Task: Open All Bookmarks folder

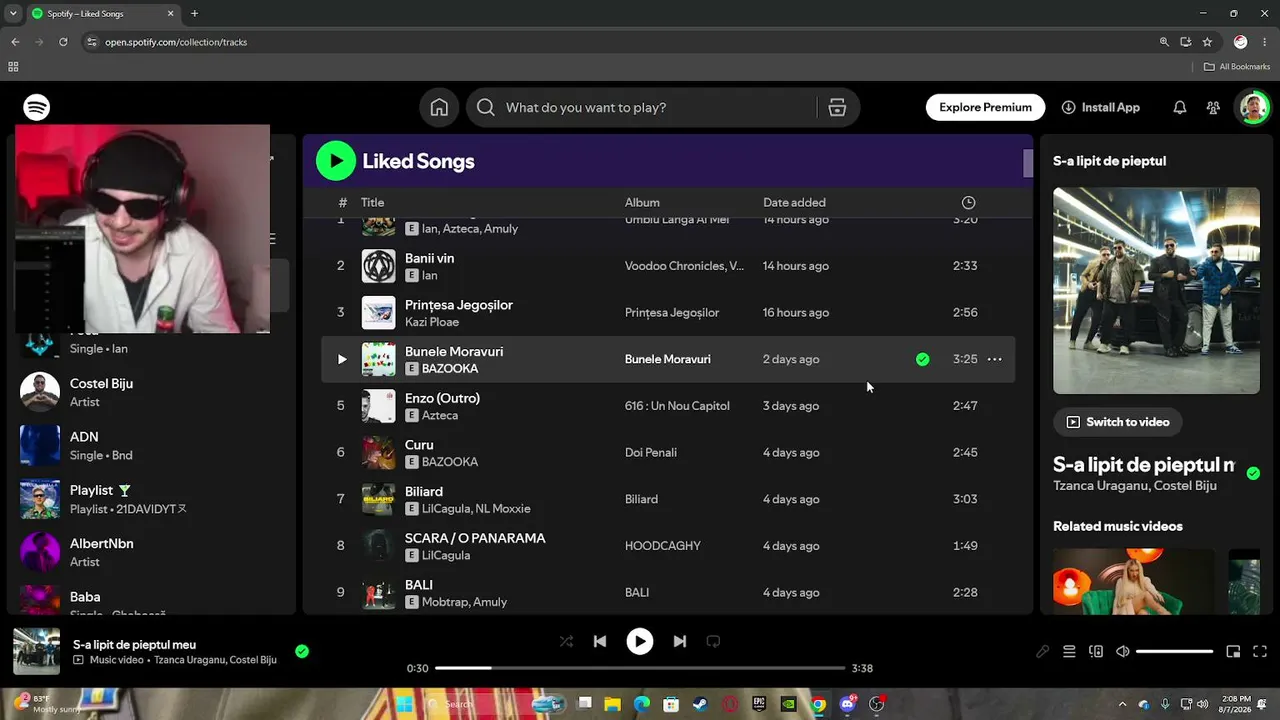Action: point(1237,67)
